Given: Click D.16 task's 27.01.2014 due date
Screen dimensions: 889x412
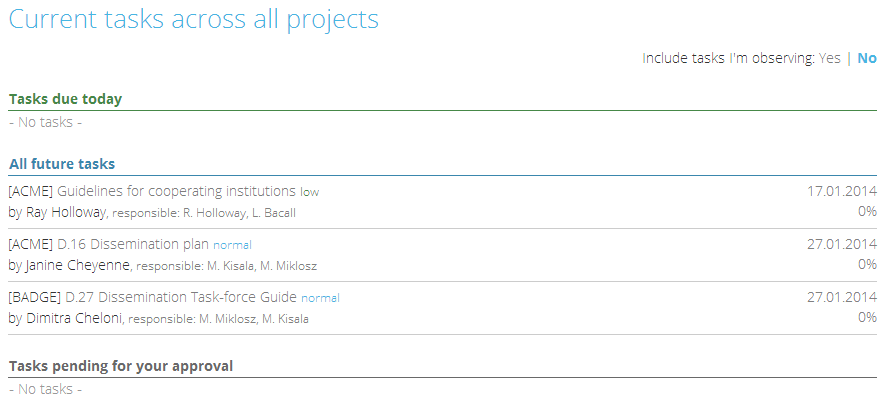Looking at the screenshot, I should pyautogui.click(x=841, y=244).
